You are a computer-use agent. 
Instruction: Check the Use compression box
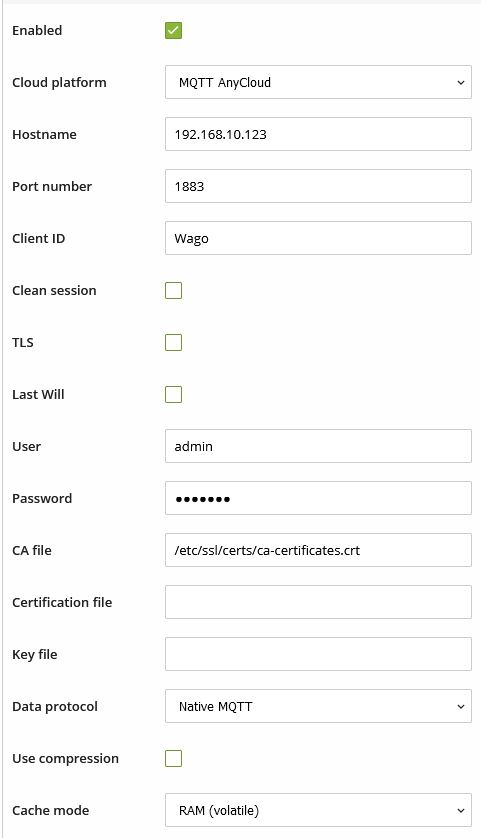173,758
